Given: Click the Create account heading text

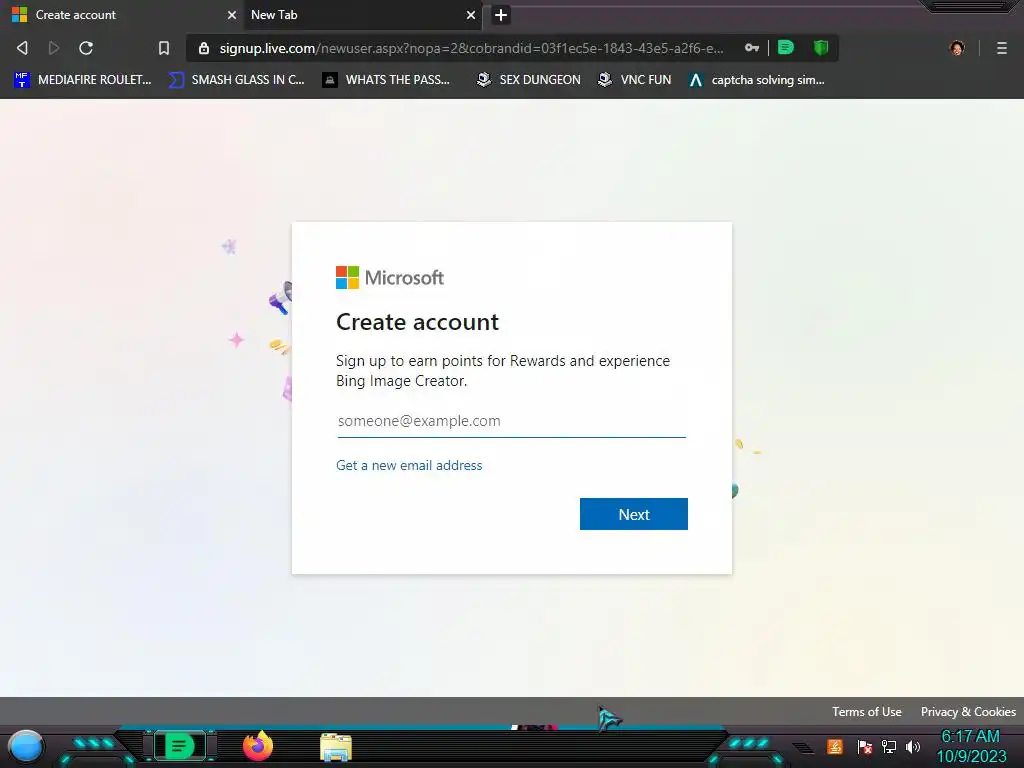Looking at the screenshot, I should pyautogui.click(x=417, y=322).
